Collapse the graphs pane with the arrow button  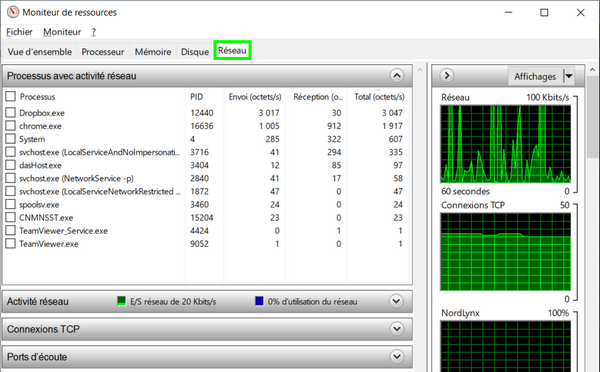[447, 76]
